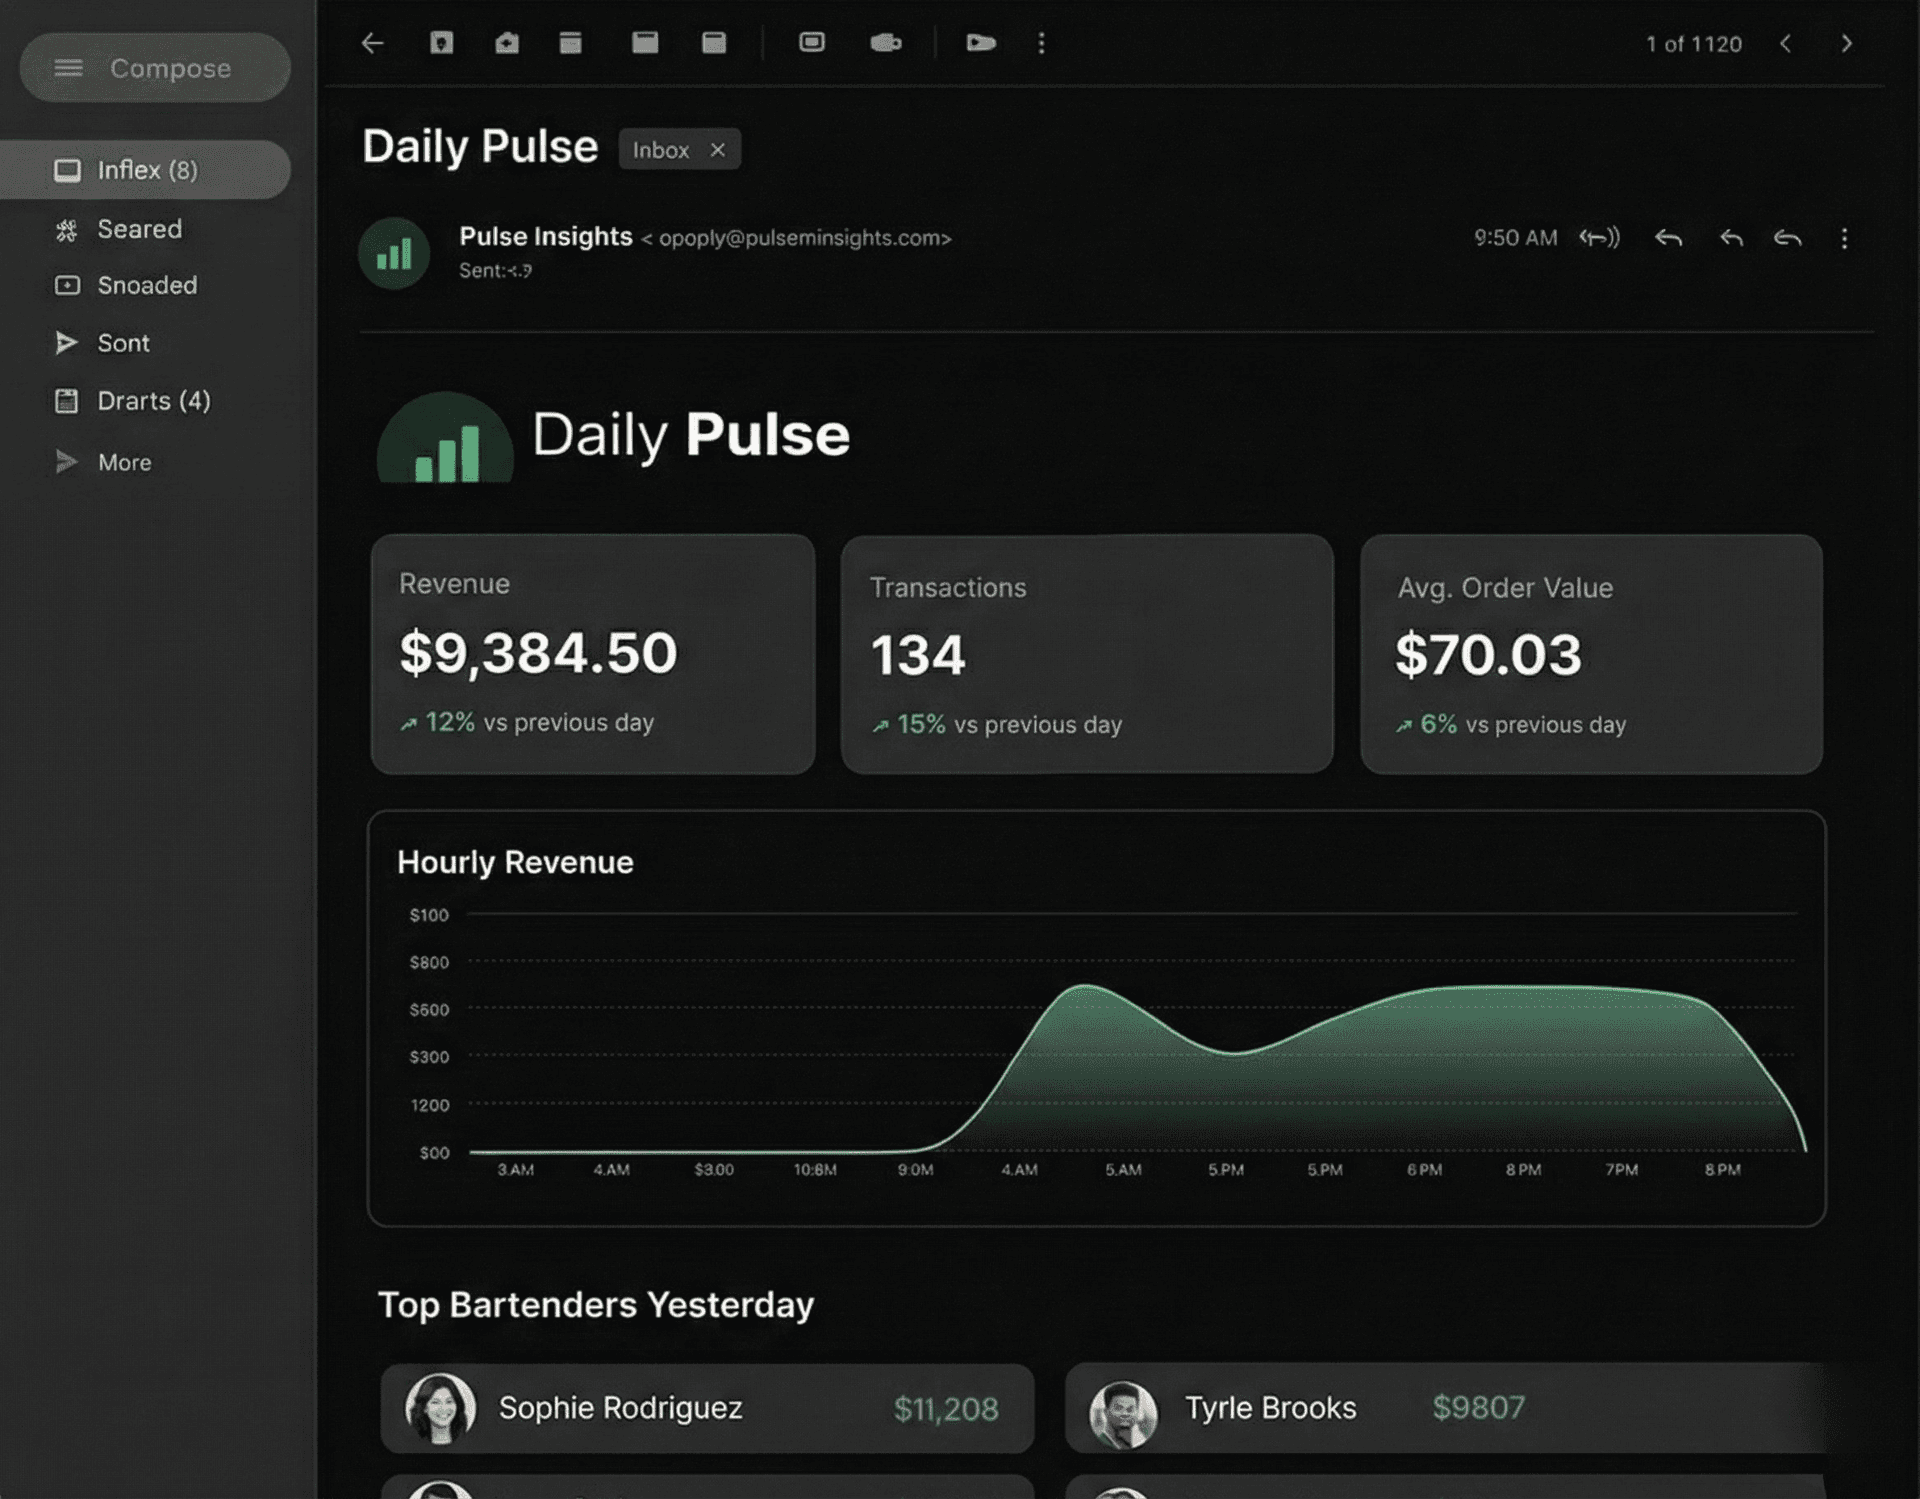This screenshot has height=1499, width=1920.
Task: Open more options next to the sender row
Action: 1845,240
